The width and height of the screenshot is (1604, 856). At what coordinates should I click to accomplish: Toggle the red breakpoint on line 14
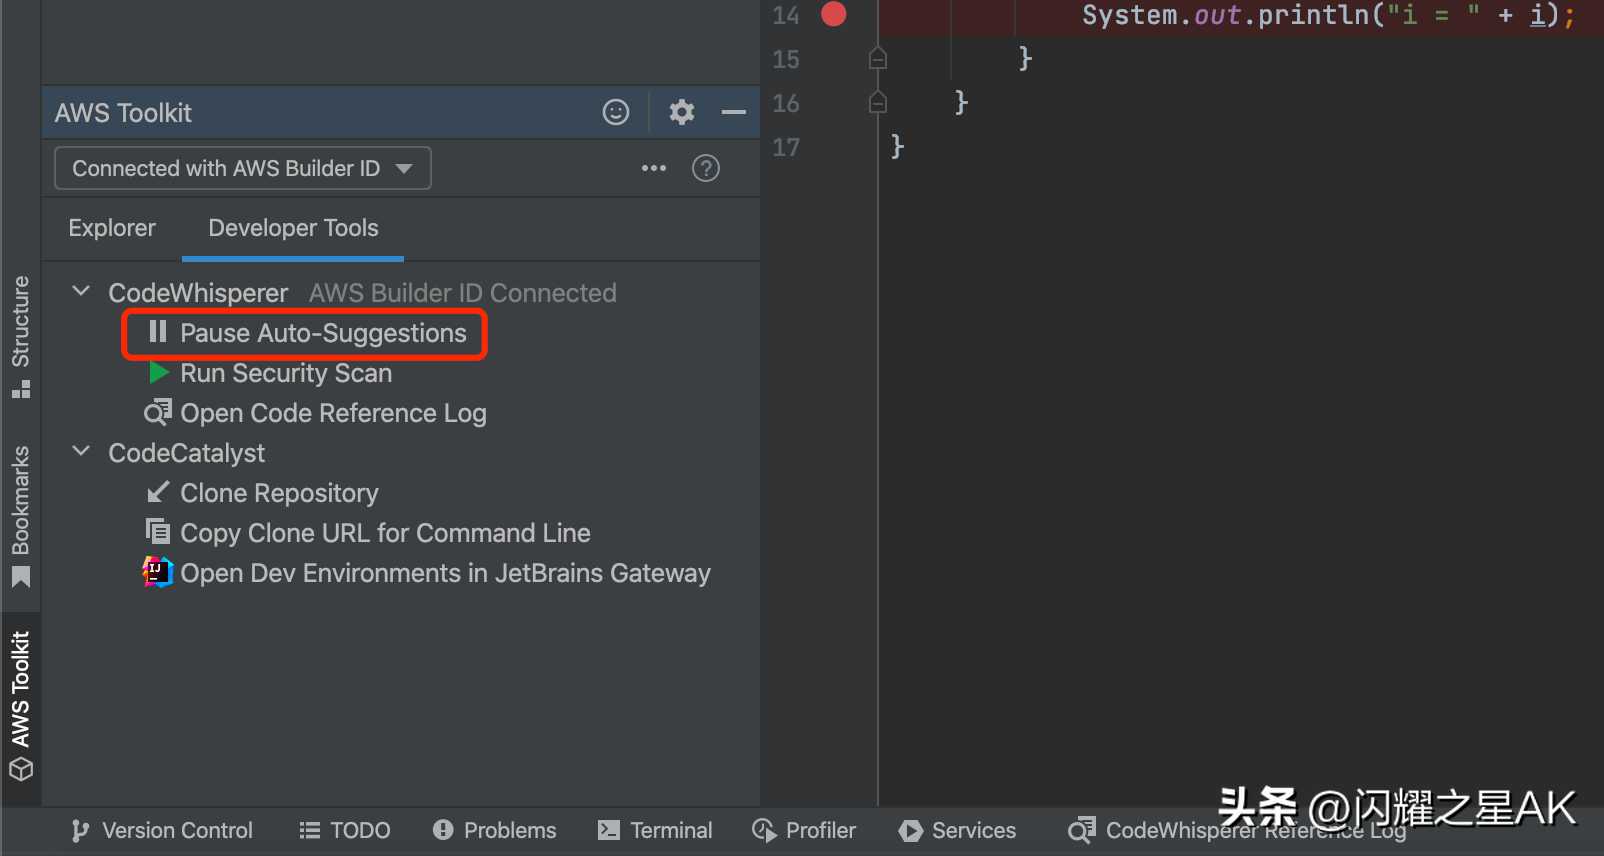[x=834, y=14]
